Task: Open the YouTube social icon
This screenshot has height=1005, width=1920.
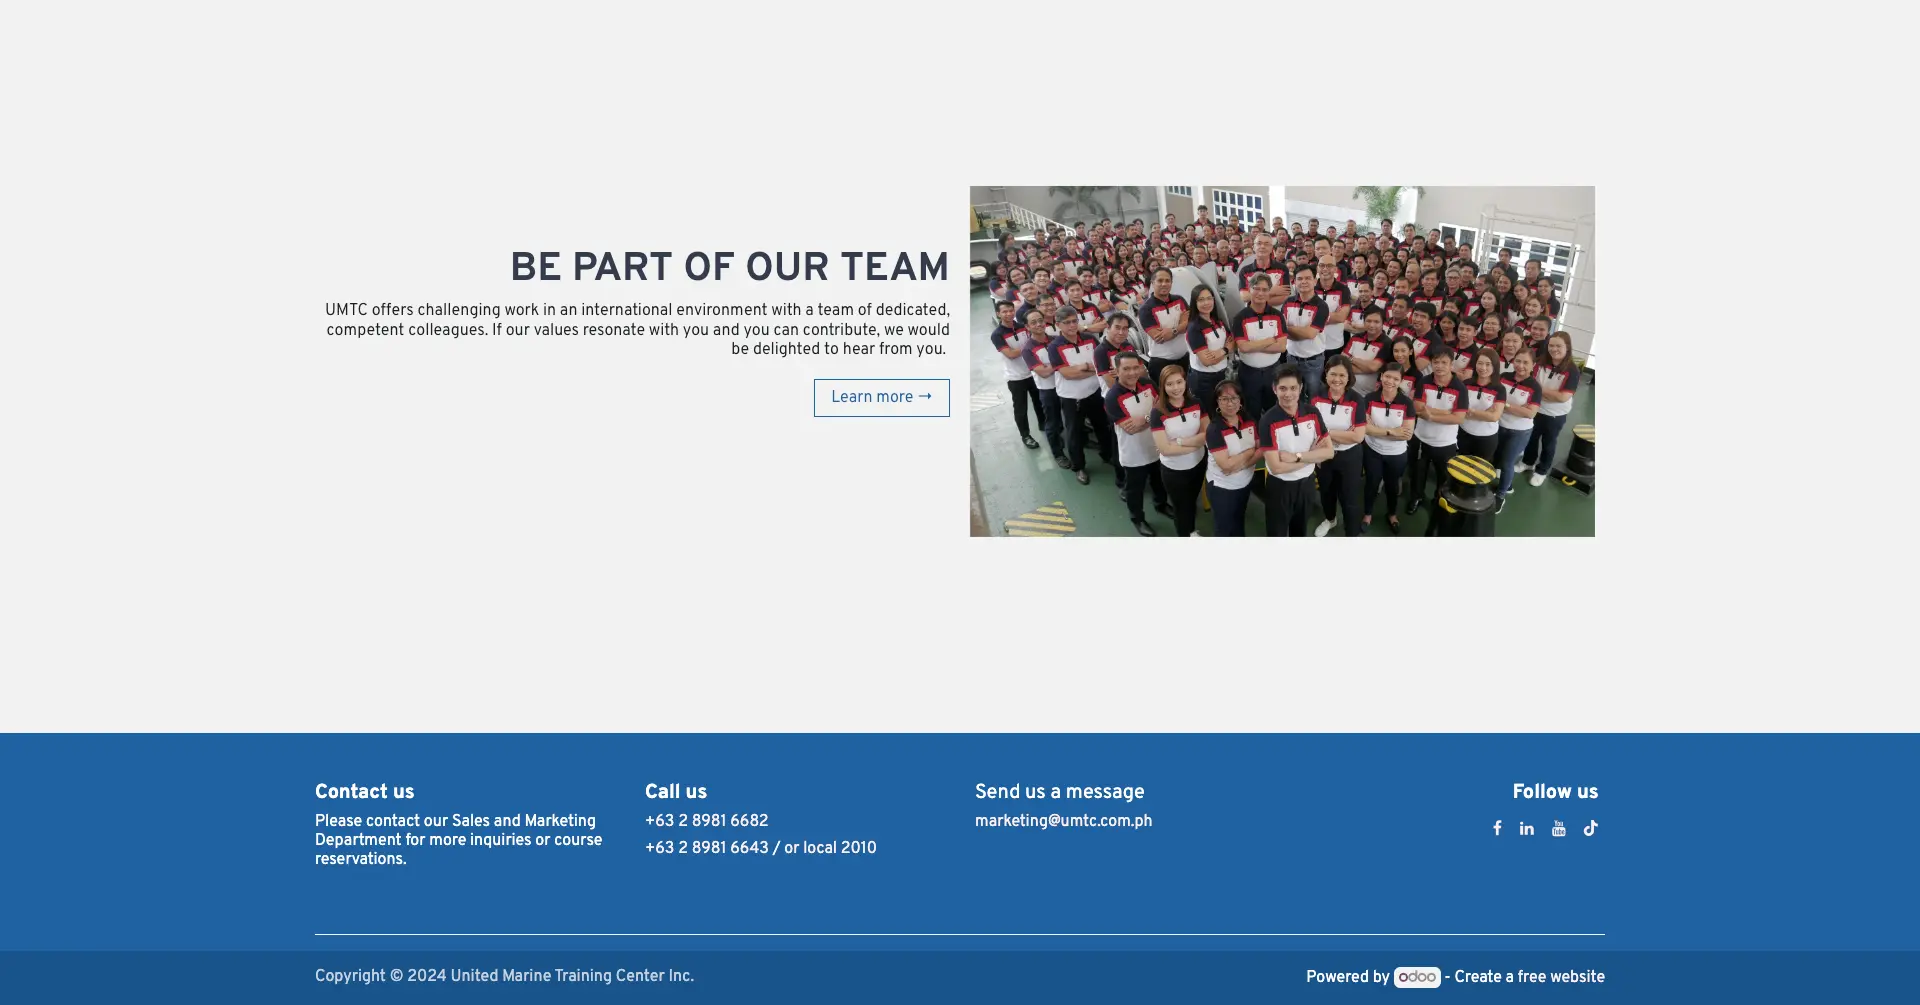Action: [1559, 828]
